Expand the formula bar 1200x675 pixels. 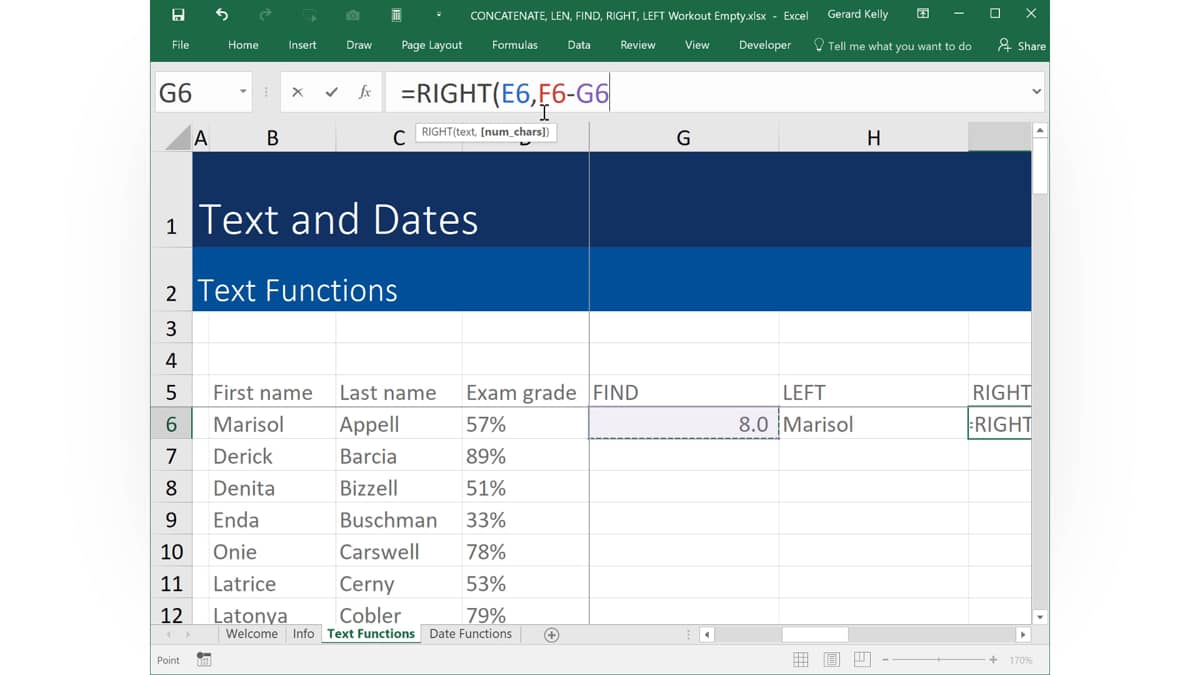tap(1036, 92)
